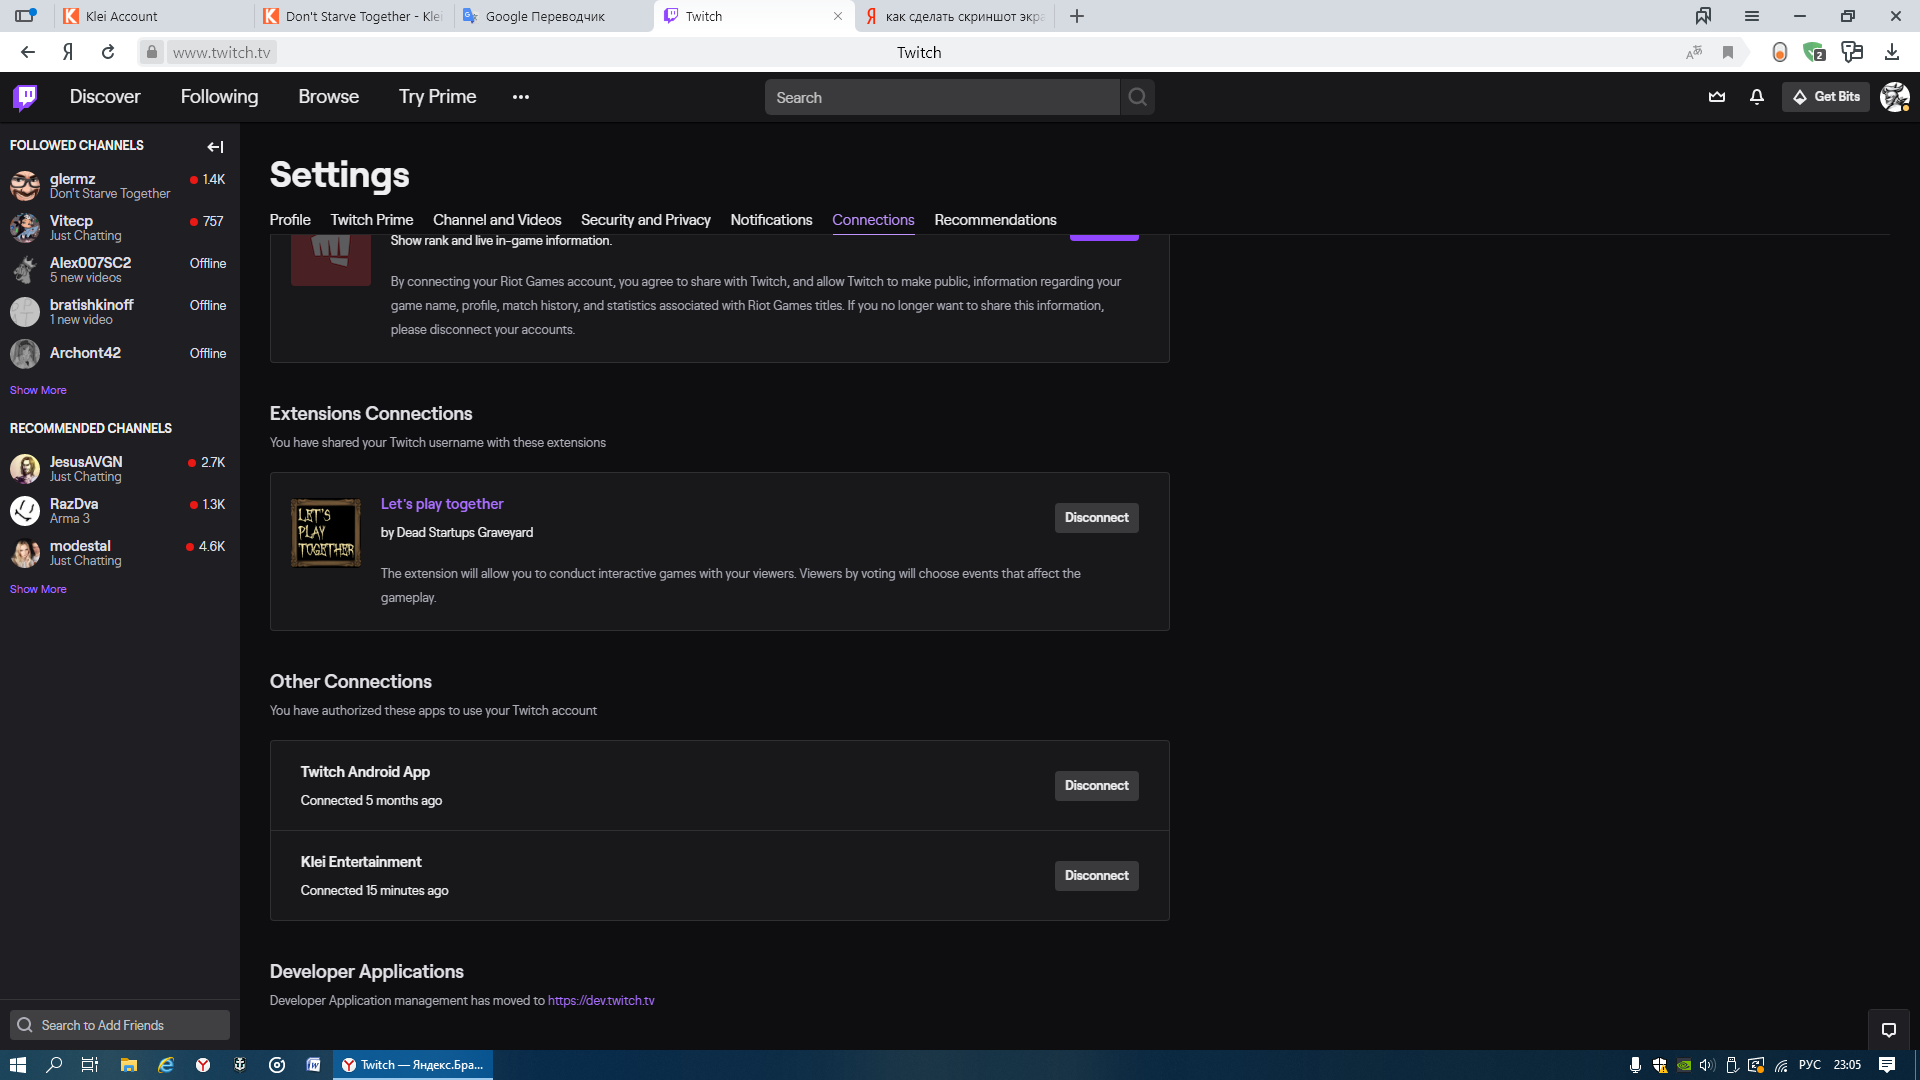Open the user avatar menu

click(x=1894, y=97)
